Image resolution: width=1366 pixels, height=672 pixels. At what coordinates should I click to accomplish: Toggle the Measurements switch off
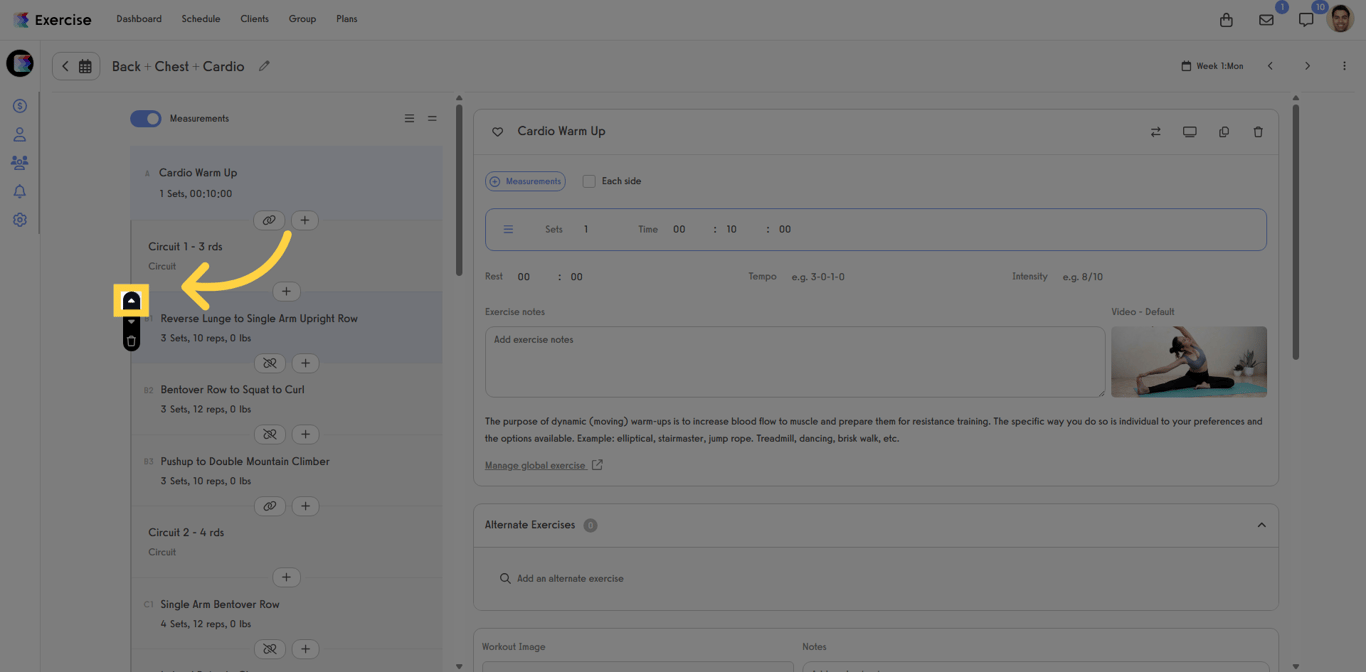(146, 119)
